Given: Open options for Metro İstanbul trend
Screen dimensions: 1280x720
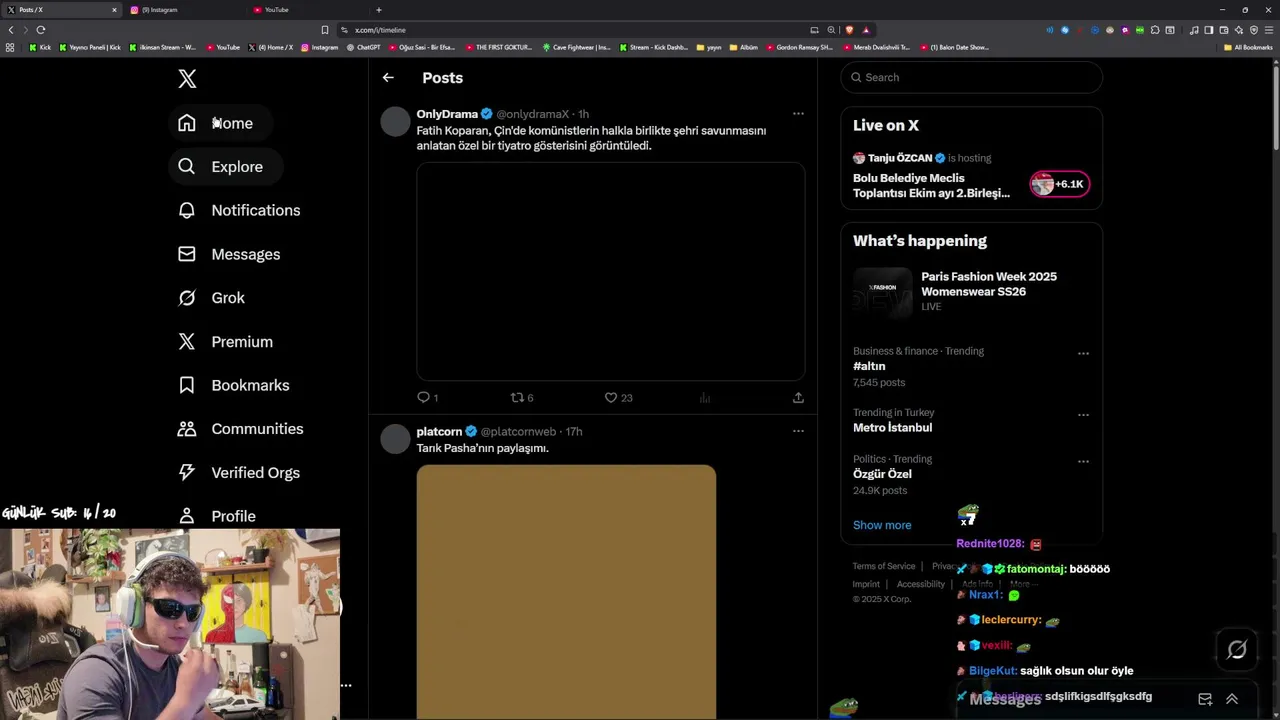Looking at the screenshot, I should point(1083,414).
